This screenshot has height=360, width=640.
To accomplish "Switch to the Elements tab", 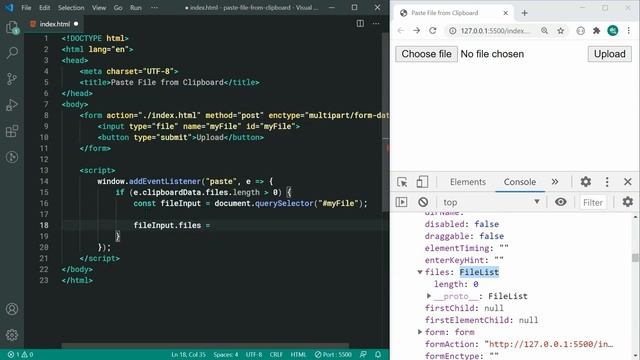I will (468, 182).
